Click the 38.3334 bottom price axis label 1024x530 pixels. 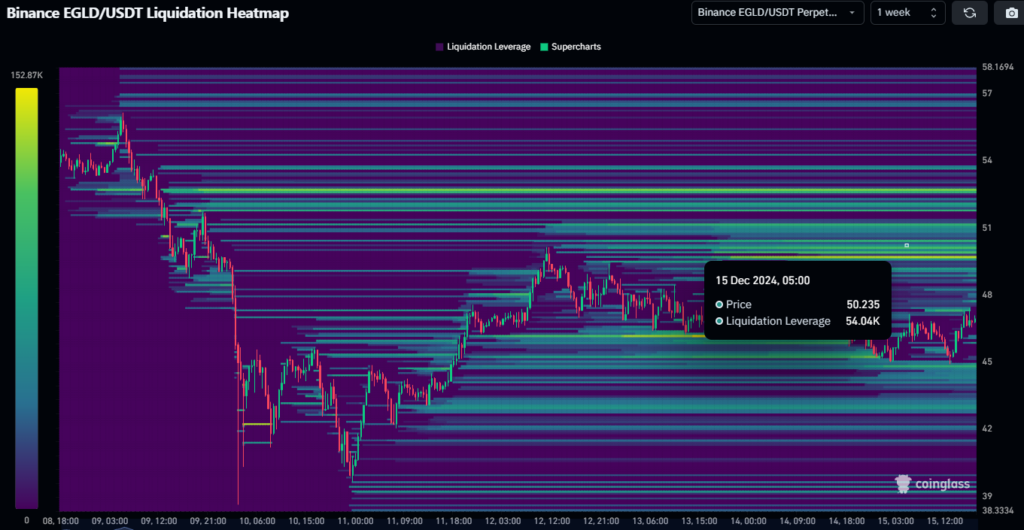point(997,510)
